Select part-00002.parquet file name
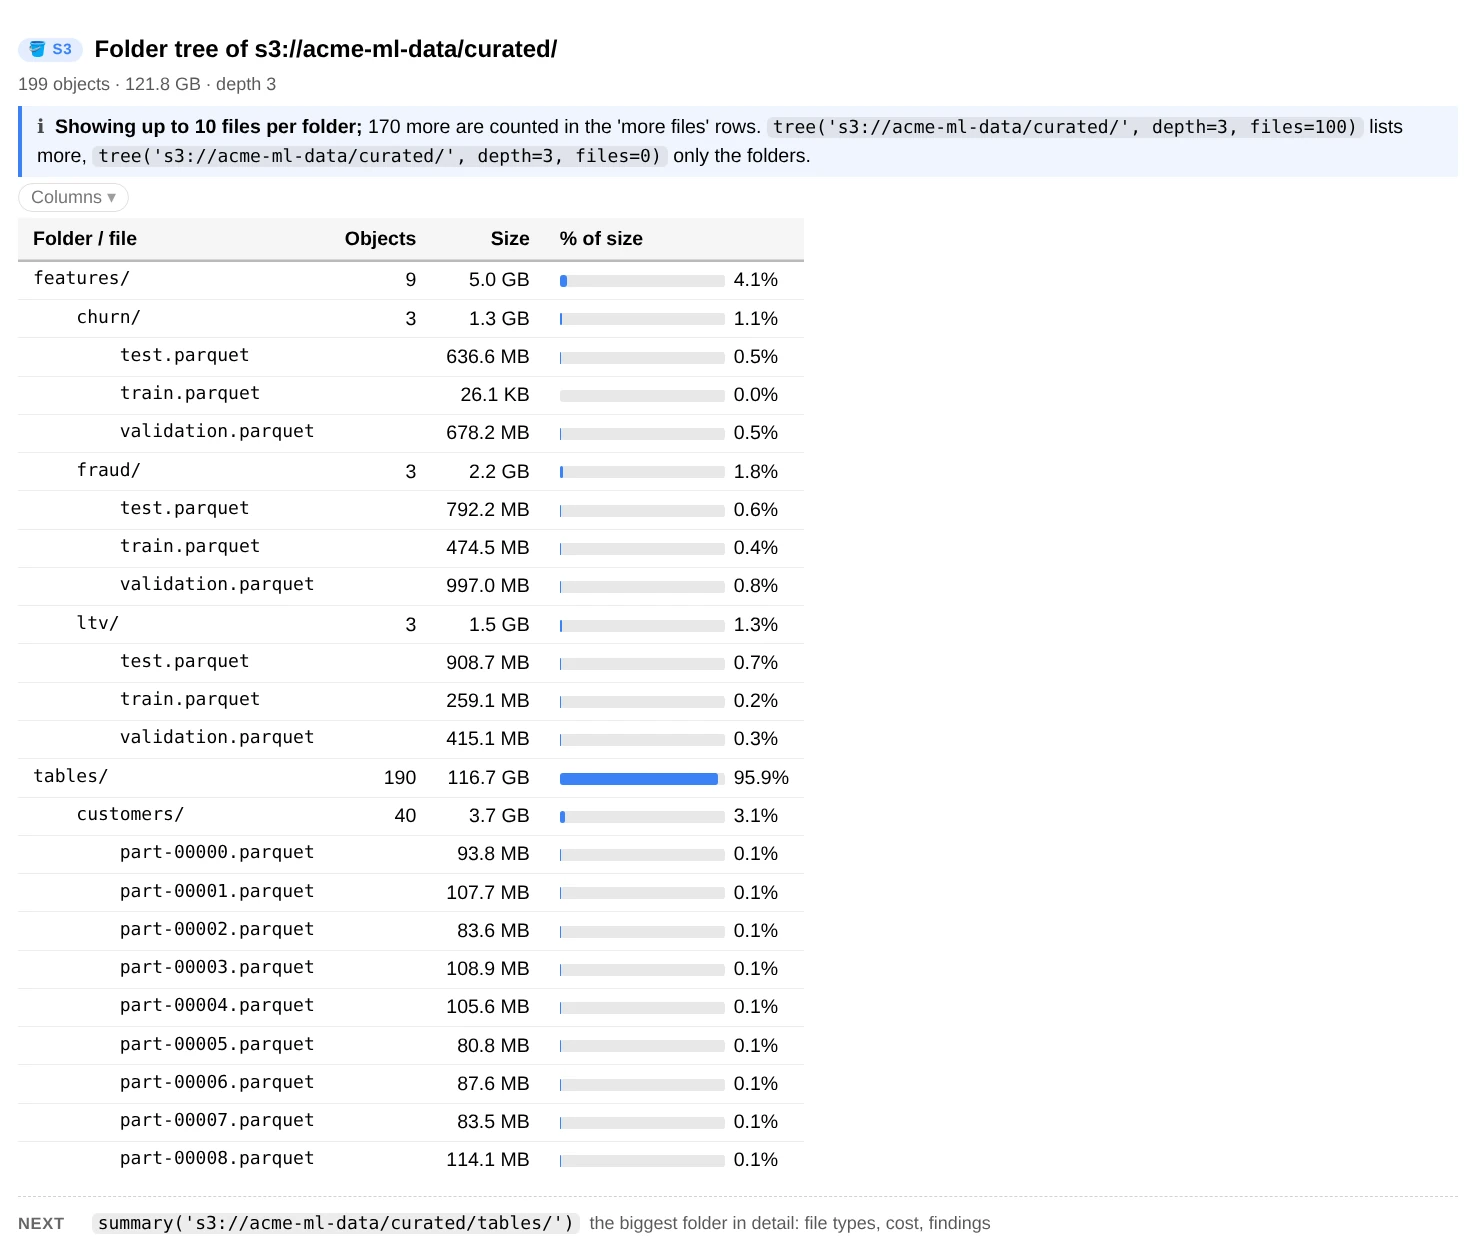1476x1252 pixels. (217, 929)
